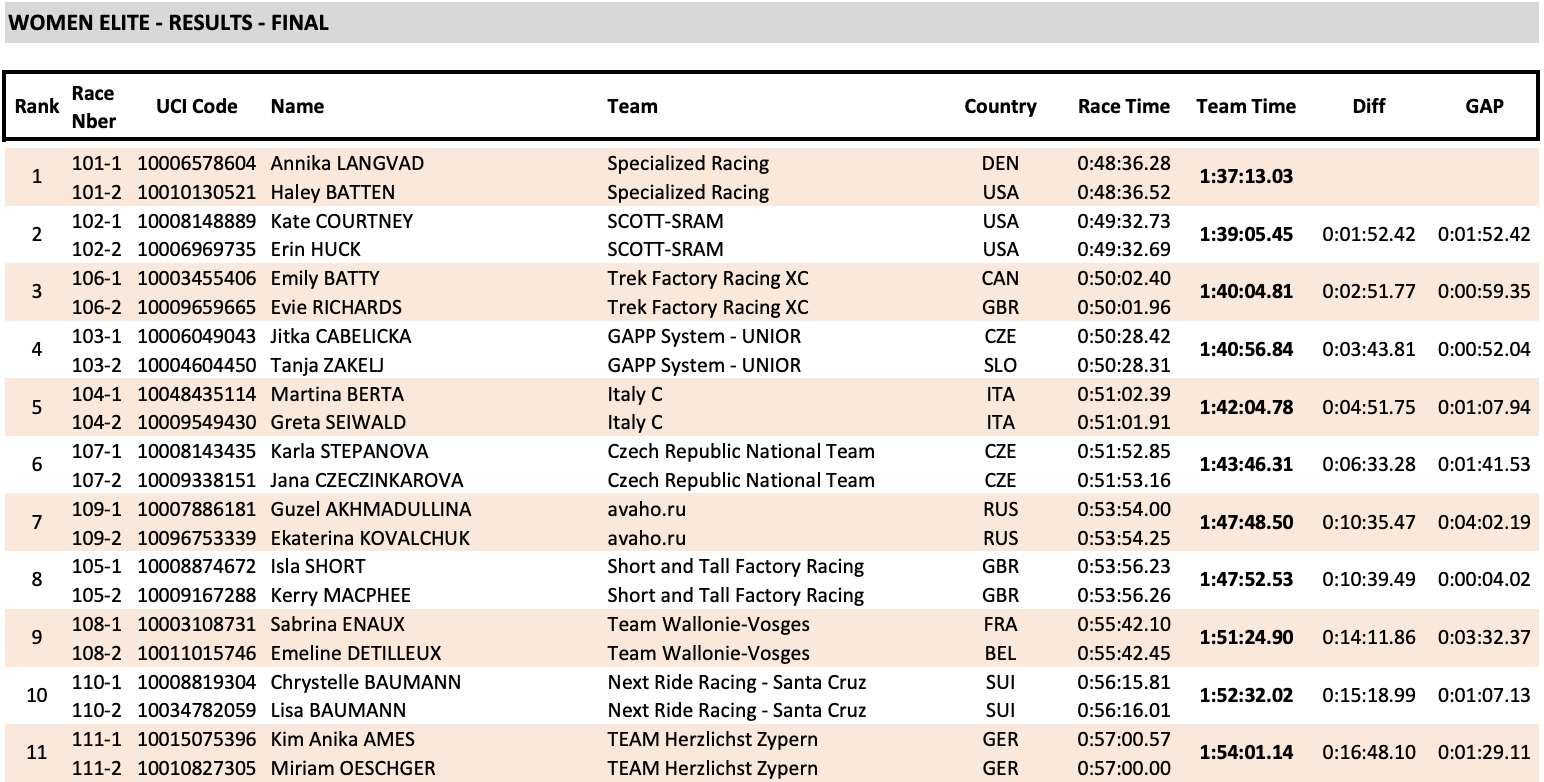Click race time 0:53:54.00
1544x782 pixels.
1124,509
